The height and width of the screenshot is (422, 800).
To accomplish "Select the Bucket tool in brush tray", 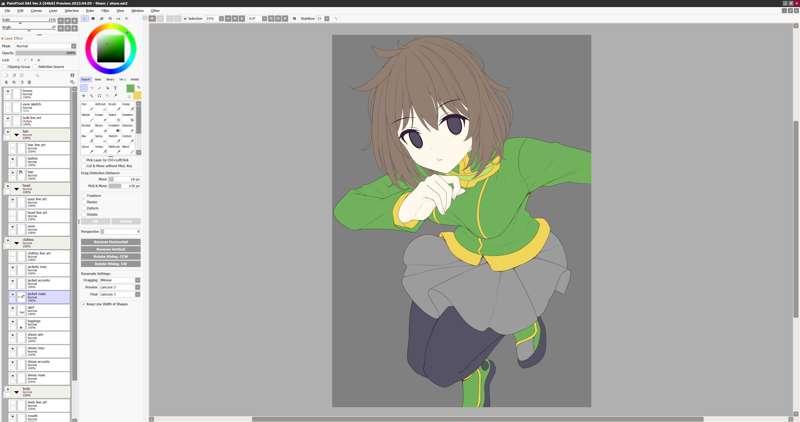I will [87, 128].
